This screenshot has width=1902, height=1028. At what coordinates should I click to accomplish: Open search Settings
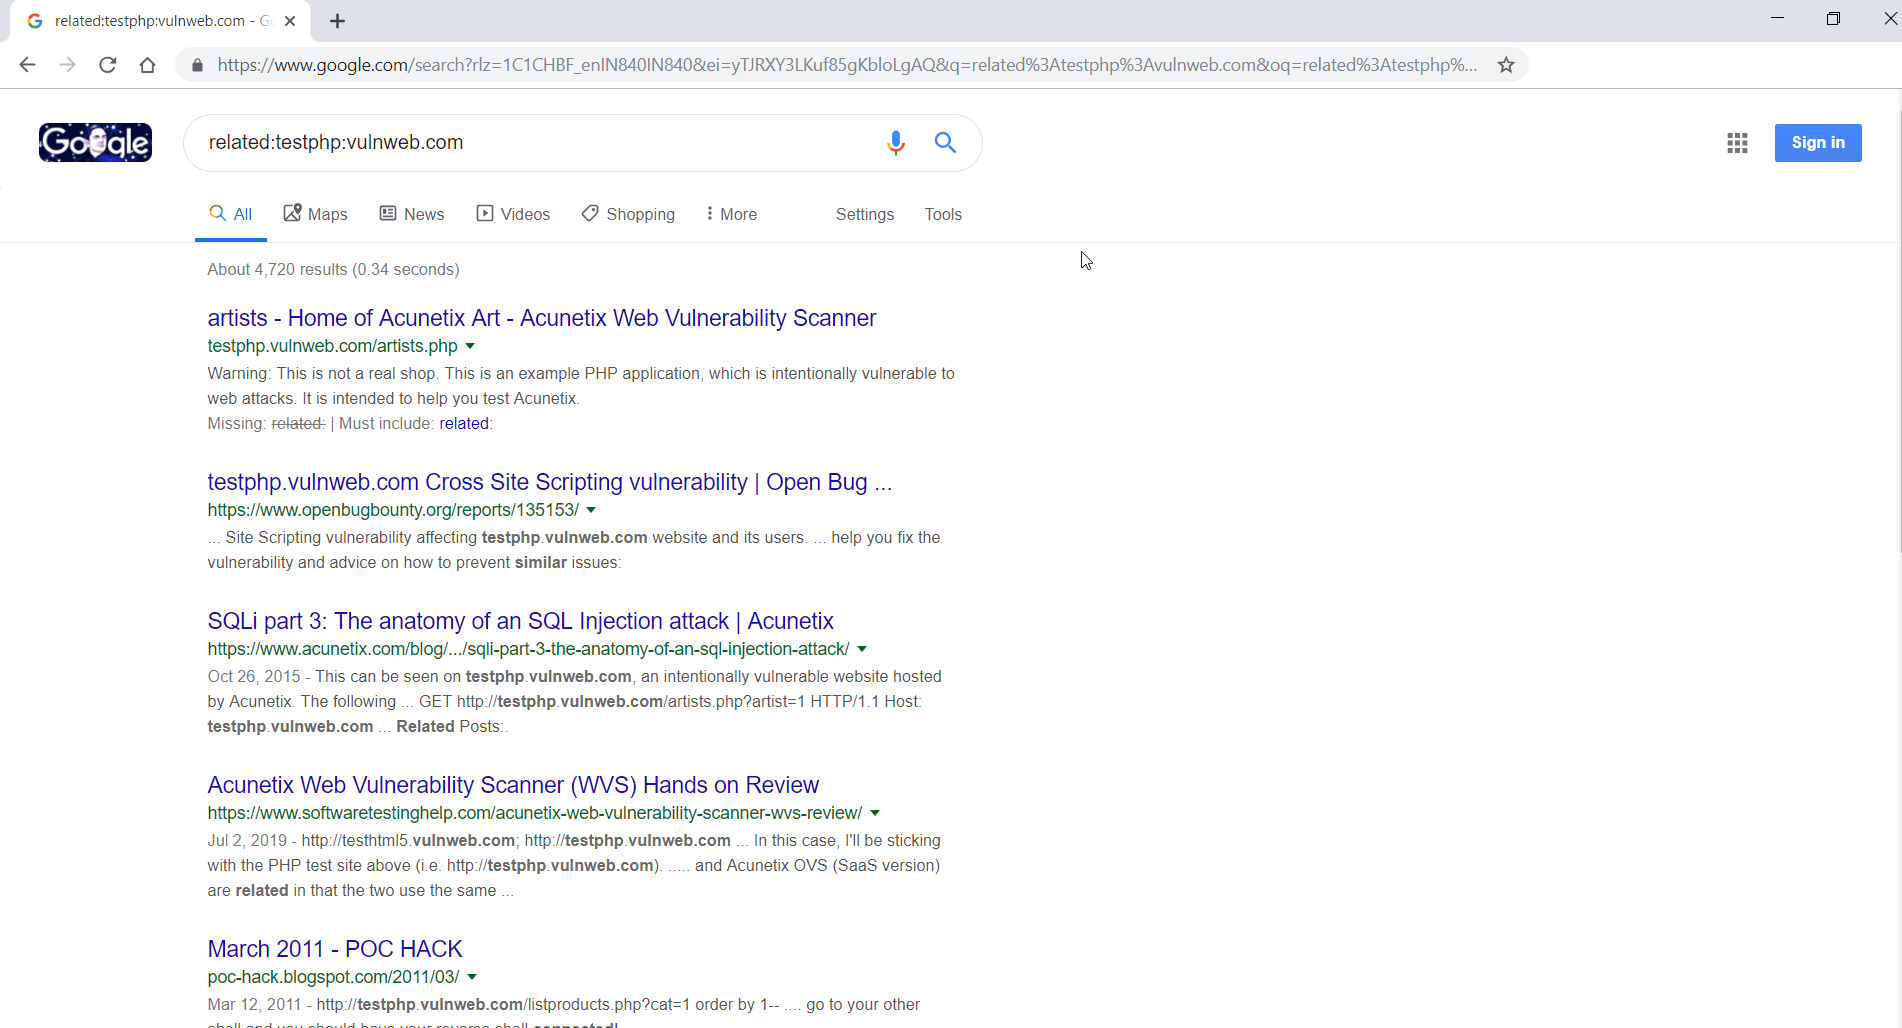[x=865, y=214]
